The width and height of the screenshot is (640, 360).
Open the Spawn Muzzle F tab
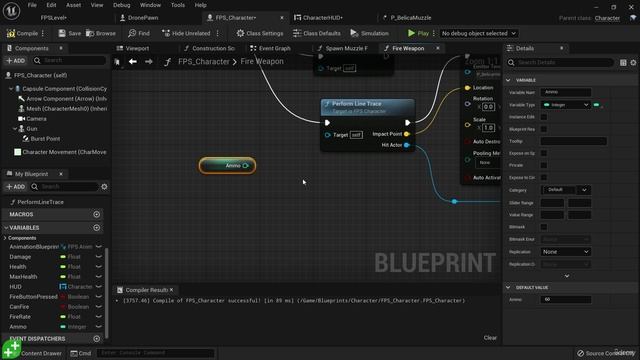[343, 48]
